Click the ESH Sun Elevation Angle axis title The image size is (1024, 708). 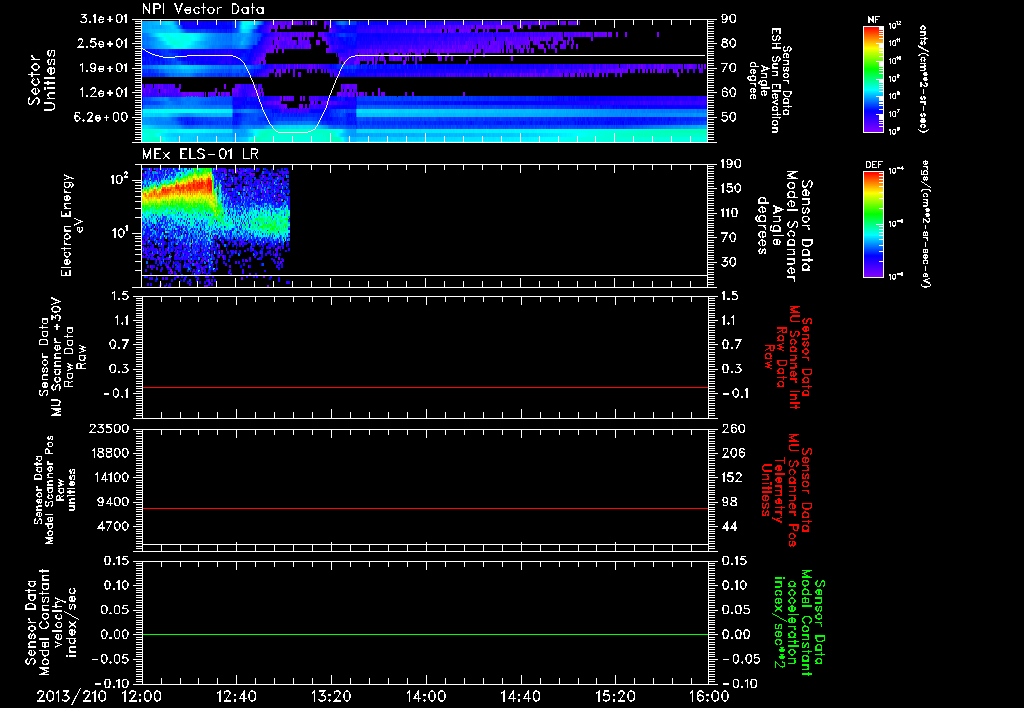pos(769,80)
